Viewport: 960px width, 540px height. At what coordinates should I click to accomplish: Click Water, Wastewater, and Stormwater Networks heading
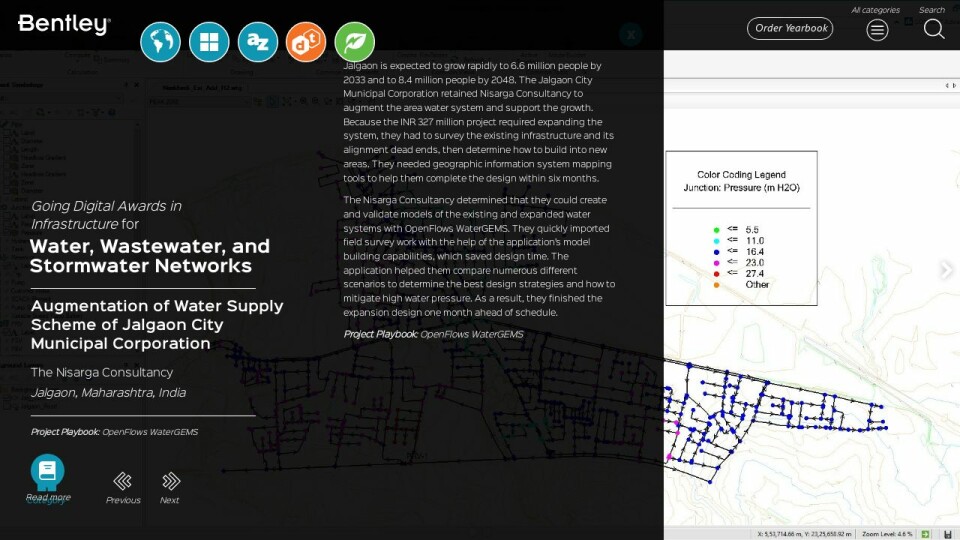click(149, 256)
